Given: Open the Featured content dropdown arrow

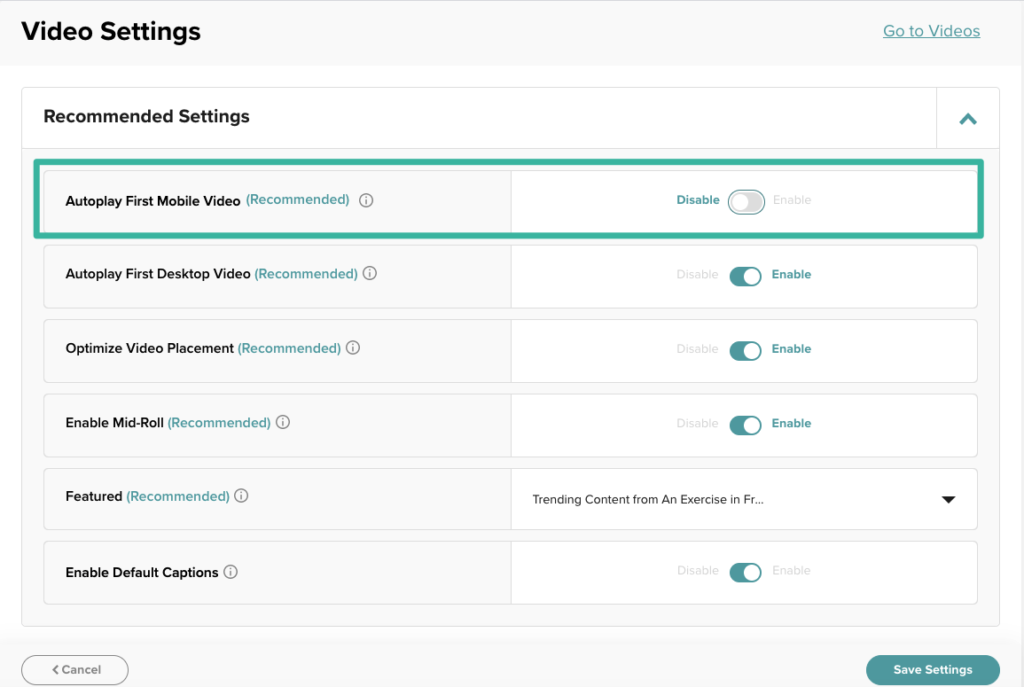Looking at the screenshot, I should [x=948, y=500].
